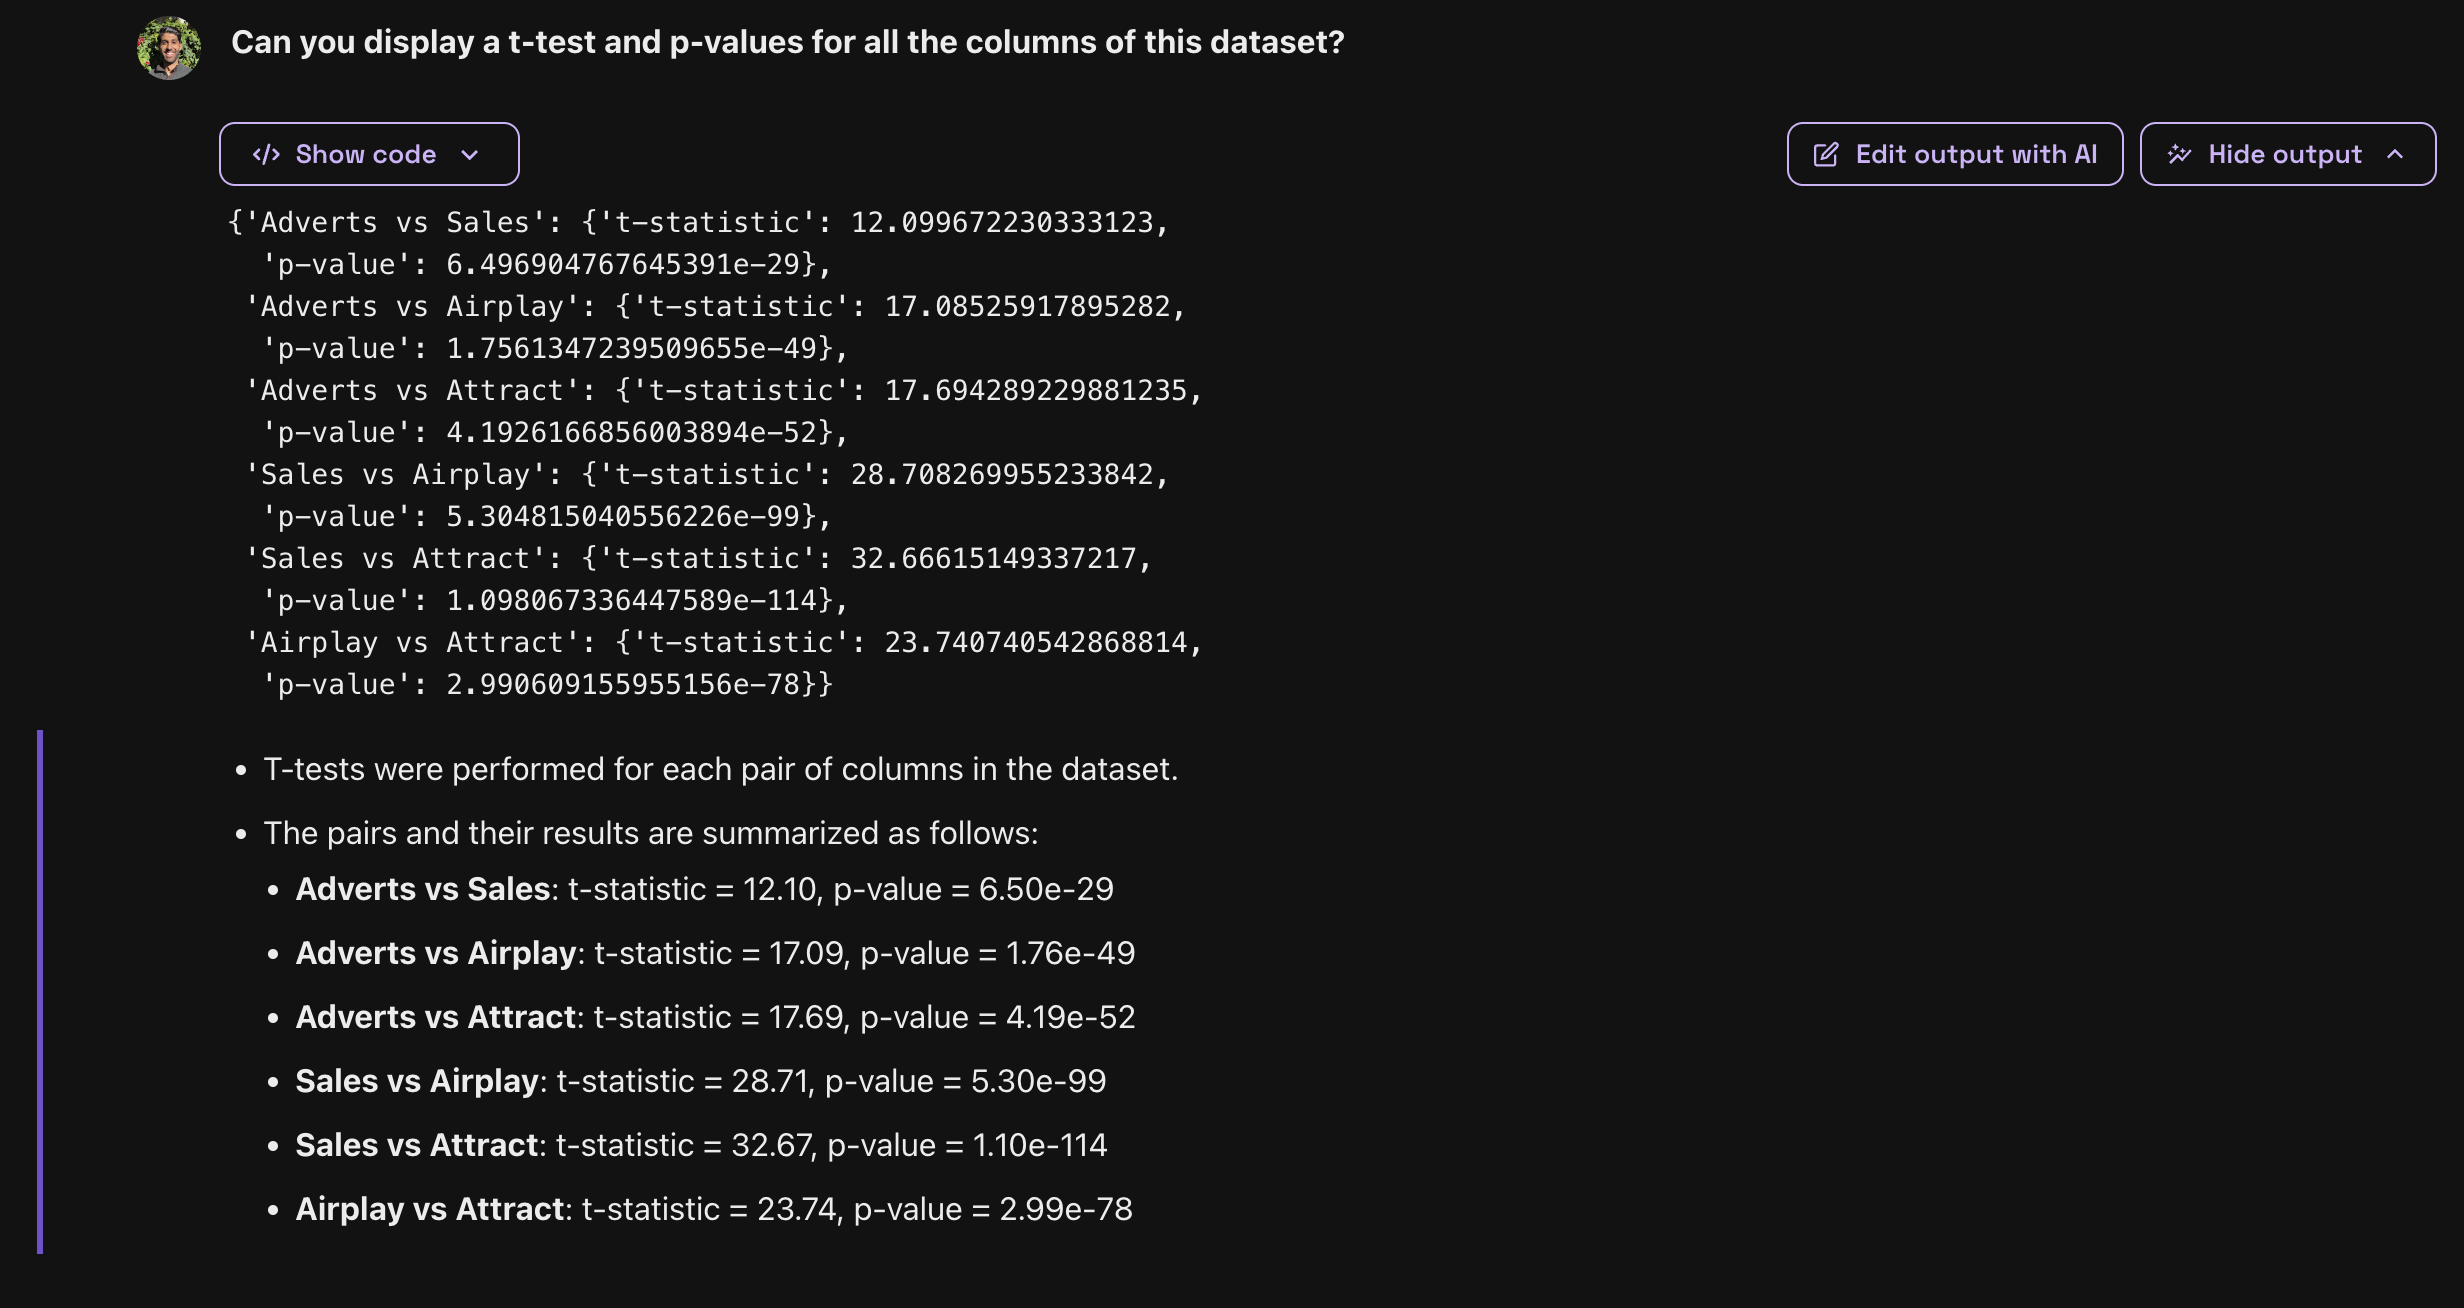Collapse output with the up chevron
2464x1308 pixels.
tap(2395, 154)
